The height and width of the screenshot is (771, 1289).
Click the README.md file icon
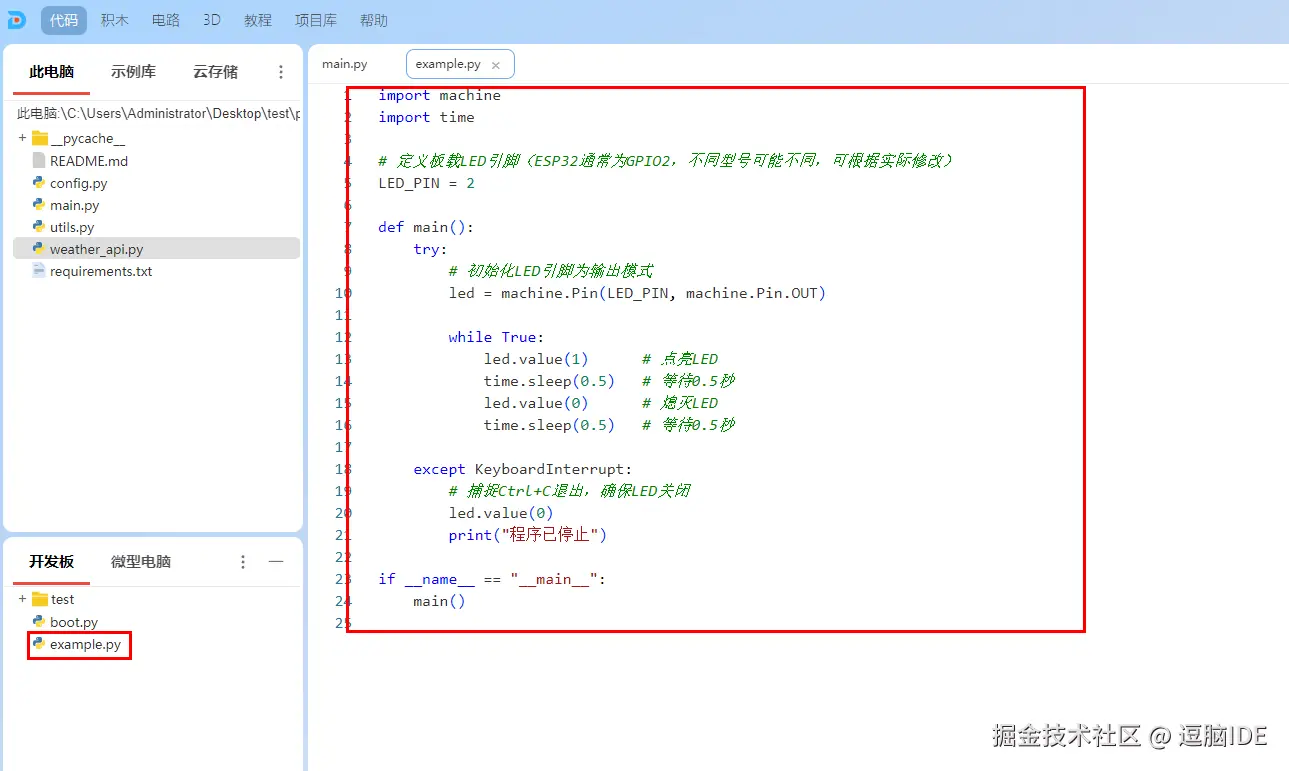[39, 161]
